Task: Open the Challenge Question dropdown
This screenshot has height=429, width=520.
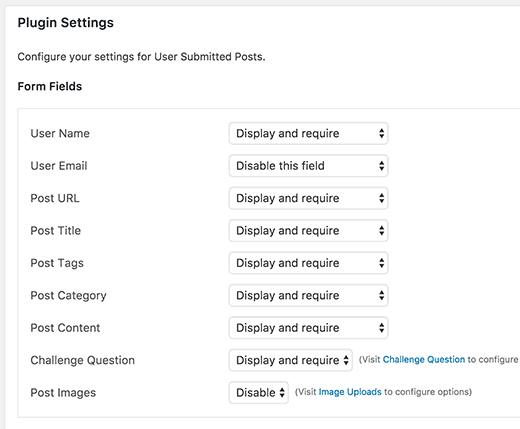Action: [x=291, y=360]
